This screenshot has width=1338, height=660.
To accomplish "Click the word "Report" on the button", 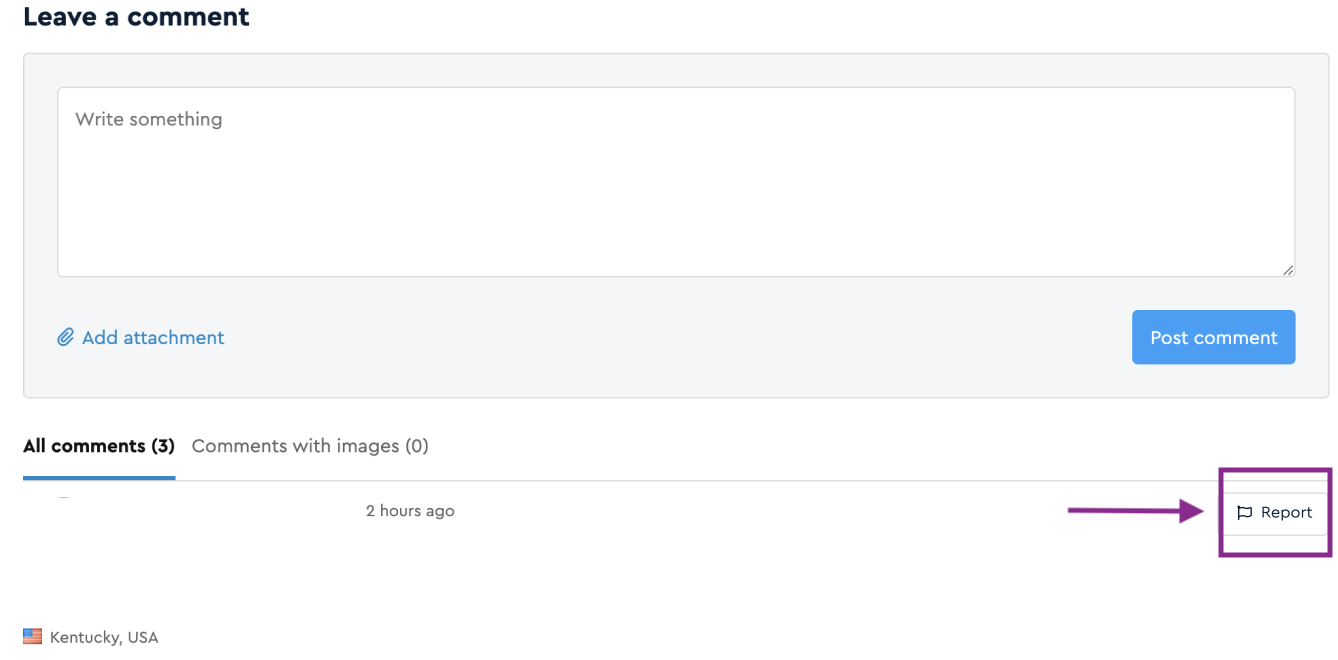I will pos(1286,513).
